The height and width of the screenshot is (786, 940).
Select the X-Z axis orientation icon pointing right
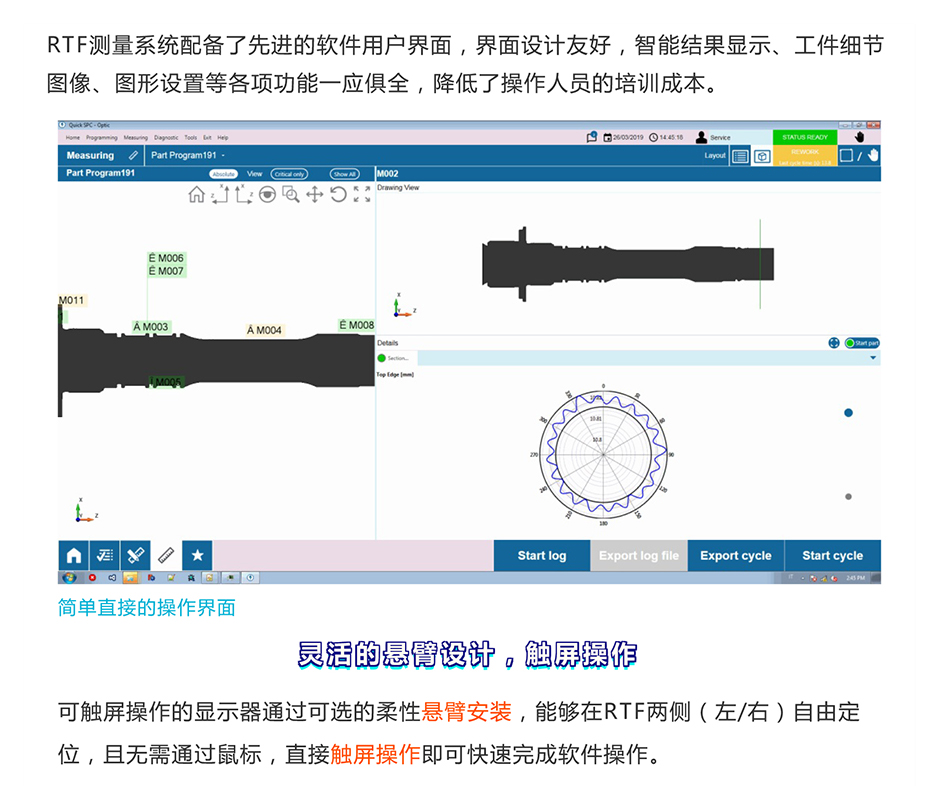(x=243, y=194)
